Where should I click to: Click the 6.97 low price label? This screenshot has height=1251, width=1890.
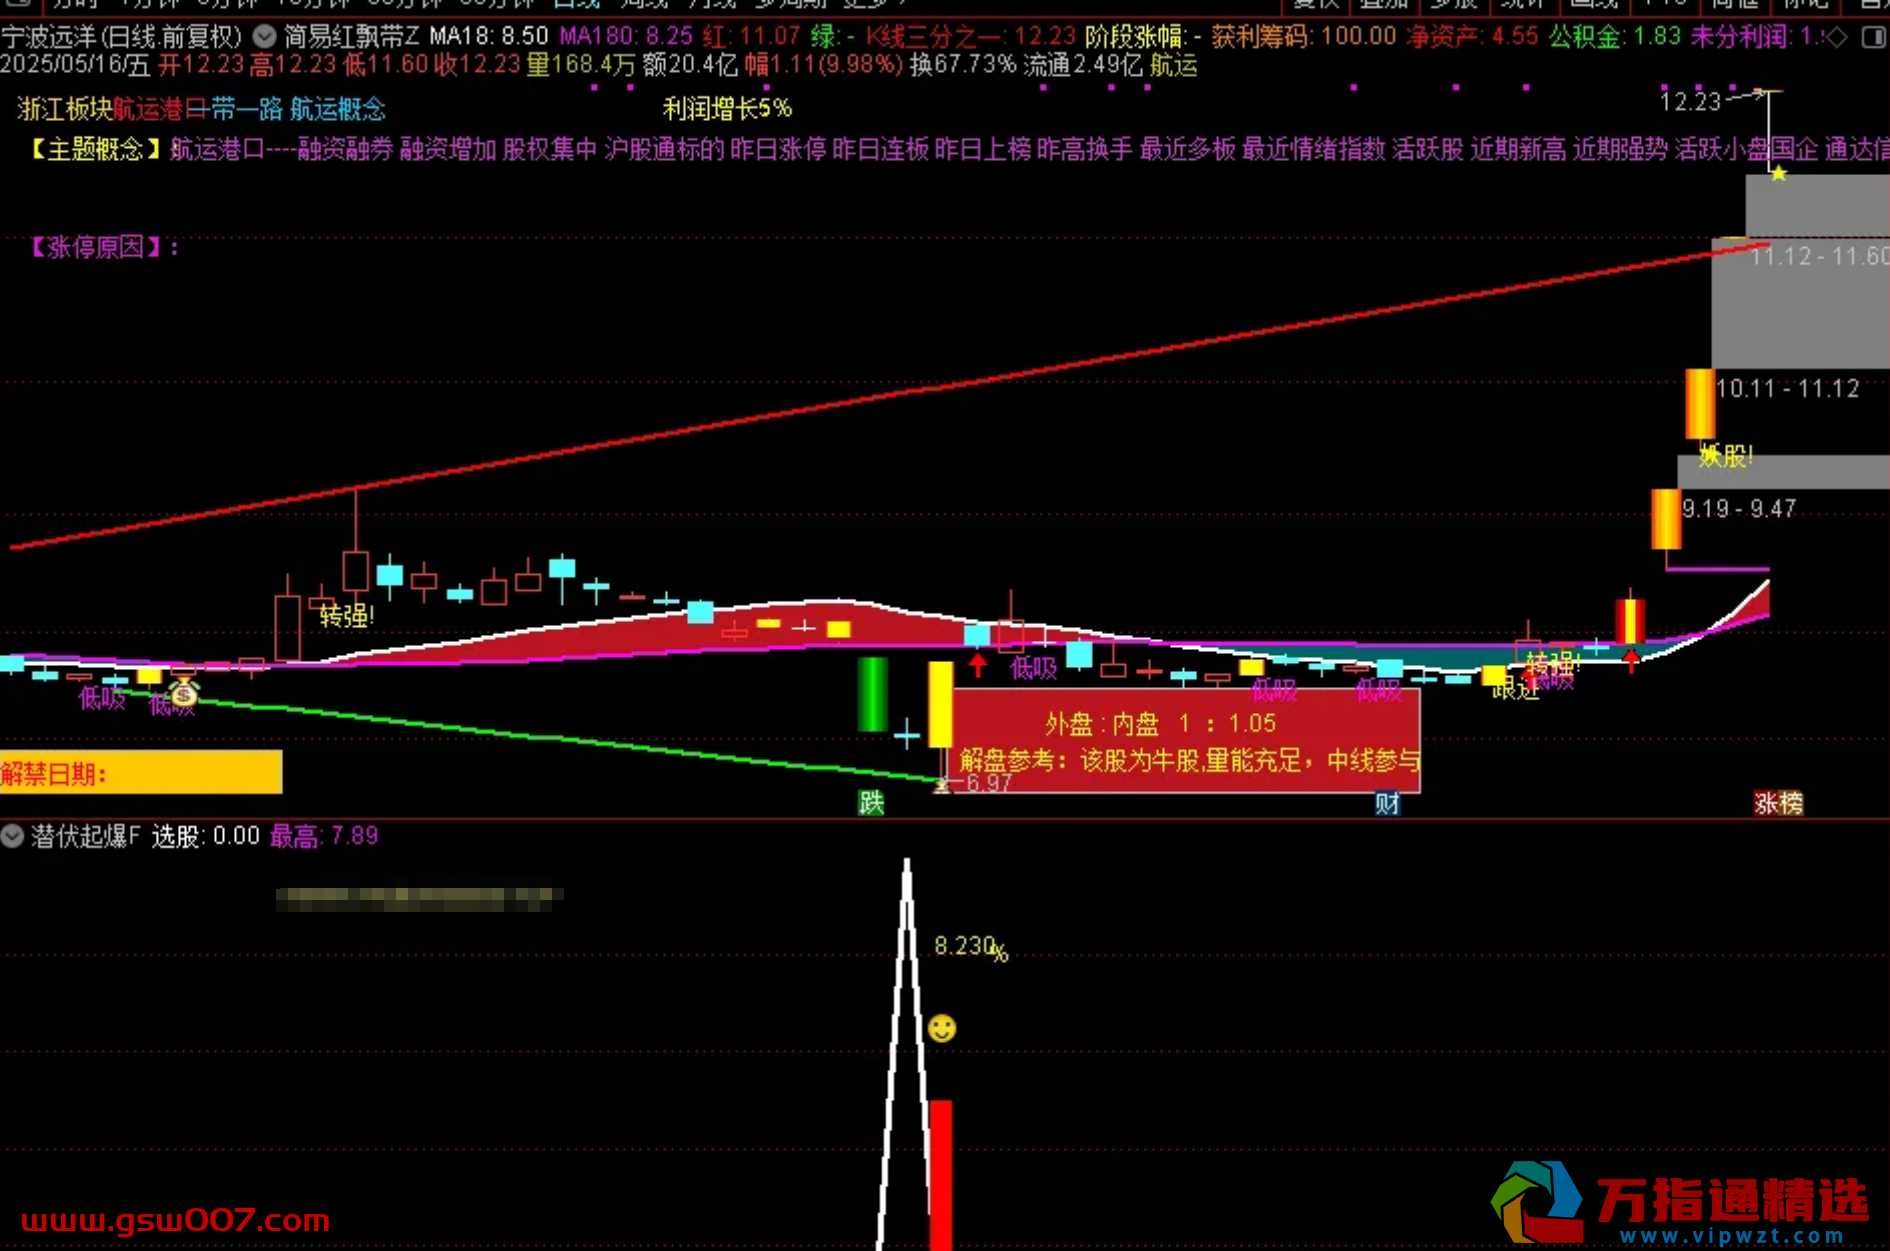989,783
